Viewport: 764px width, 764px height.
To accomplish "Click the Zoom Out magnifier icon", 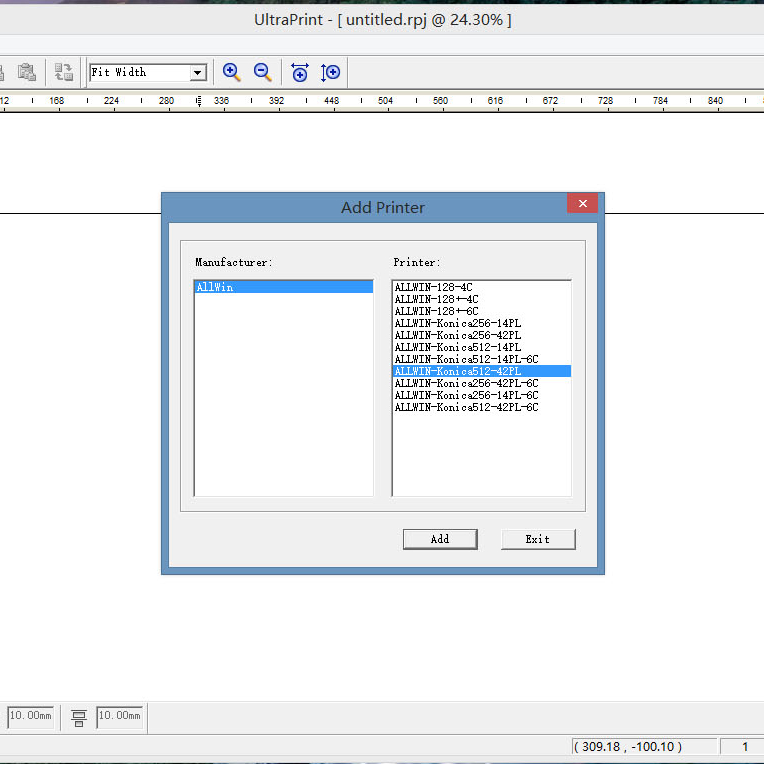I will [x=263, y=72].
